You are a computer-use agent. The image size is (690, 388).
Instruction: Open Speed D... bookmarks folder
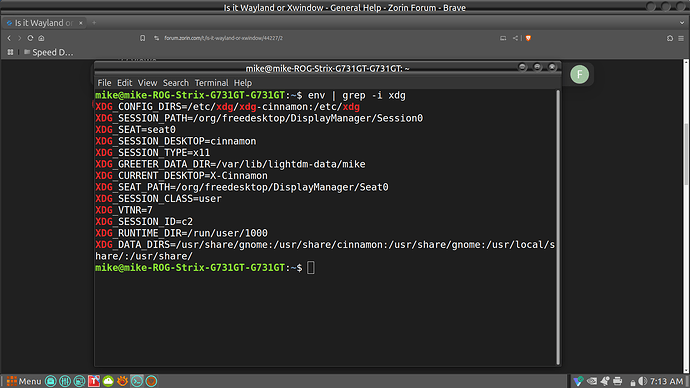pyautogui.click(x=48, y=52)
